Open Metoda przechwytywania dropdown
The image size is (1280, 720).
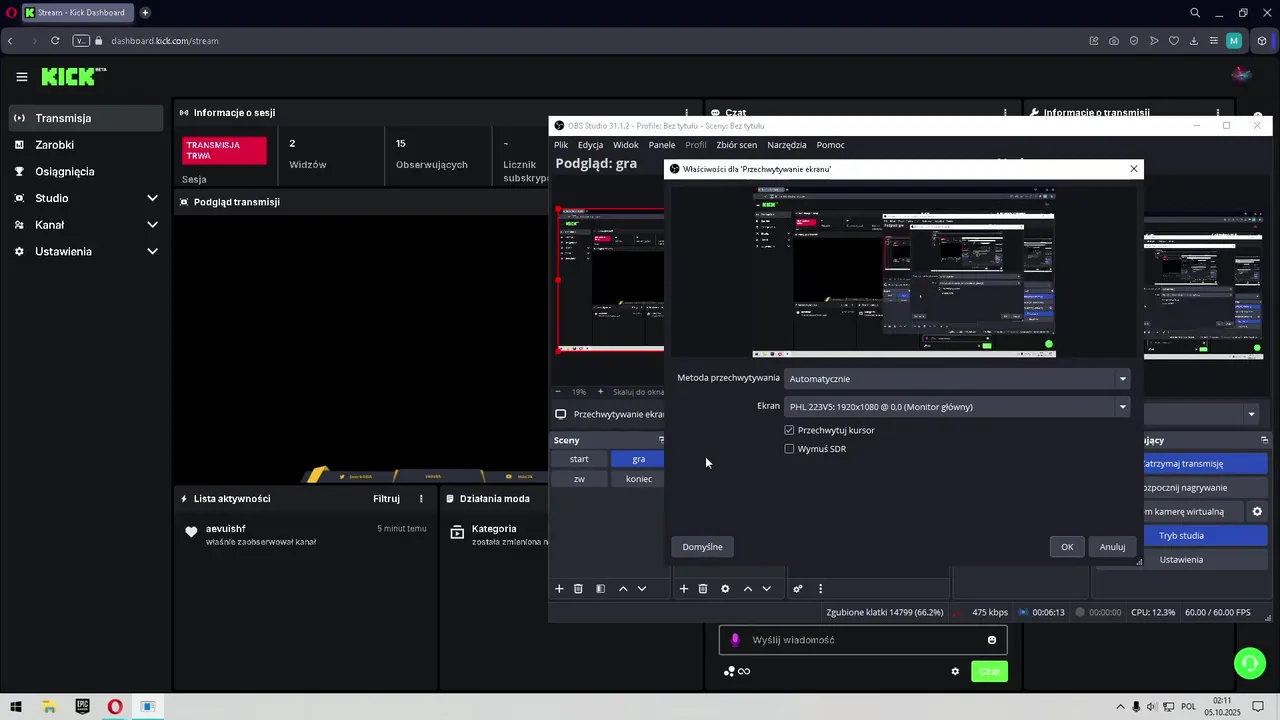point(958,378)
